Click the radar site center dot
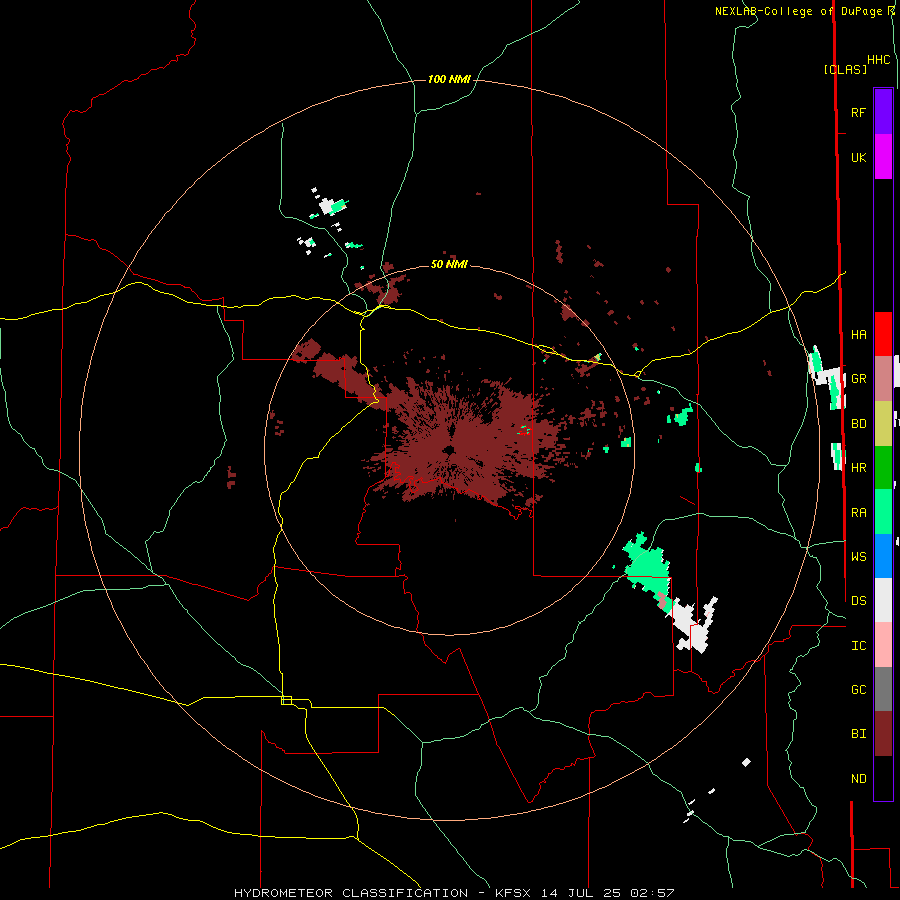This screenshot has width=900, height=900. 449,450
